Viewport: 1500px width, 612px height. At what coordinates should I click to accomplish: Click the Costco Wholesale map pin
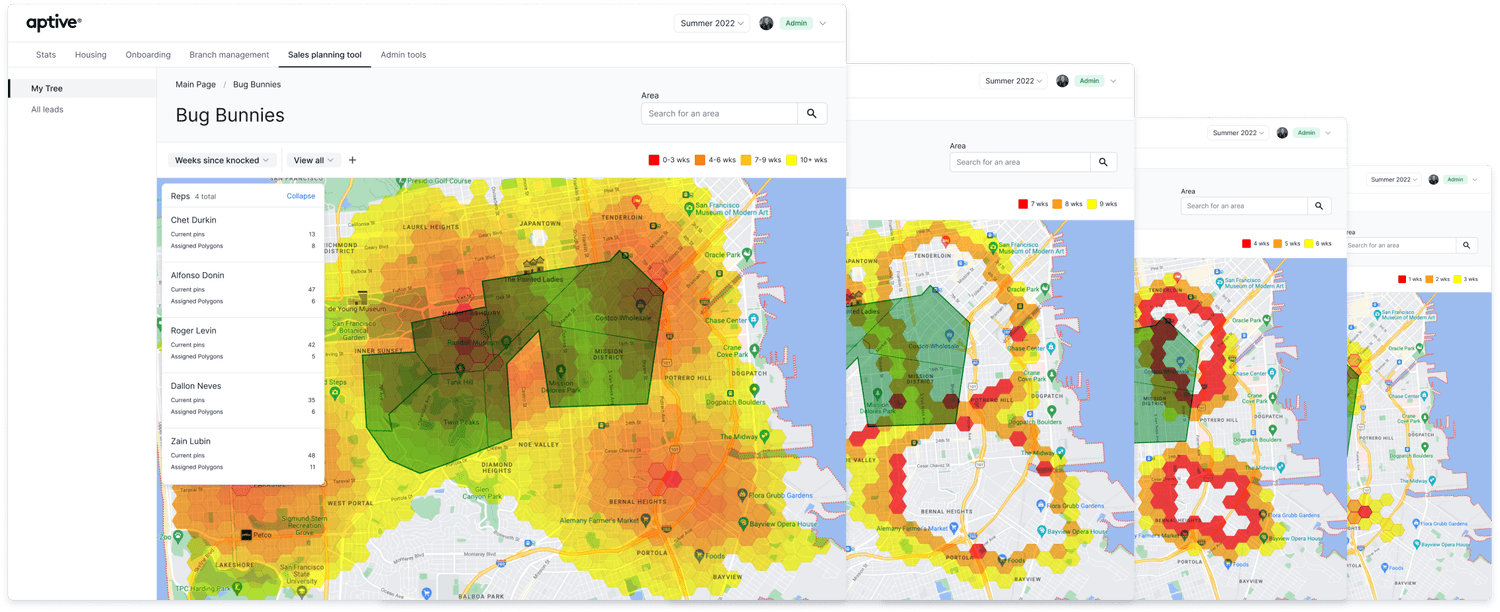[x=641, y=305]
